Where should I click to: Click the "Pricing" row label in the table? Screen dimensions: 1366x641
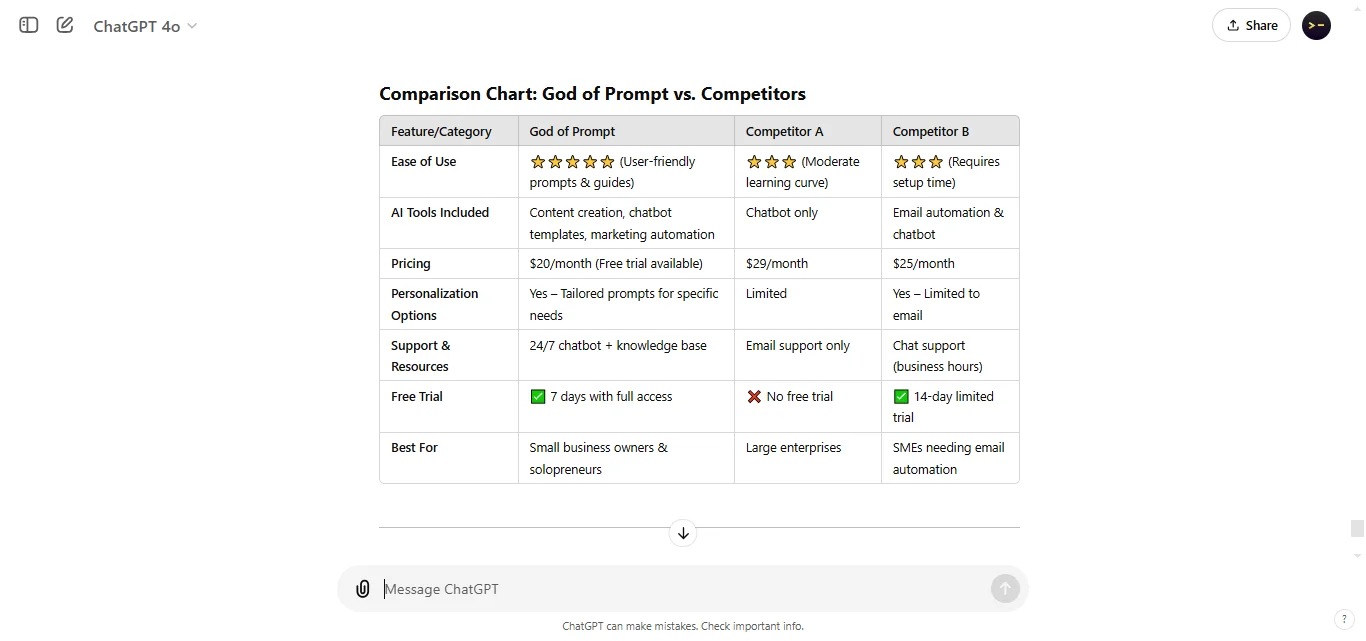click(x=410, y=263)
